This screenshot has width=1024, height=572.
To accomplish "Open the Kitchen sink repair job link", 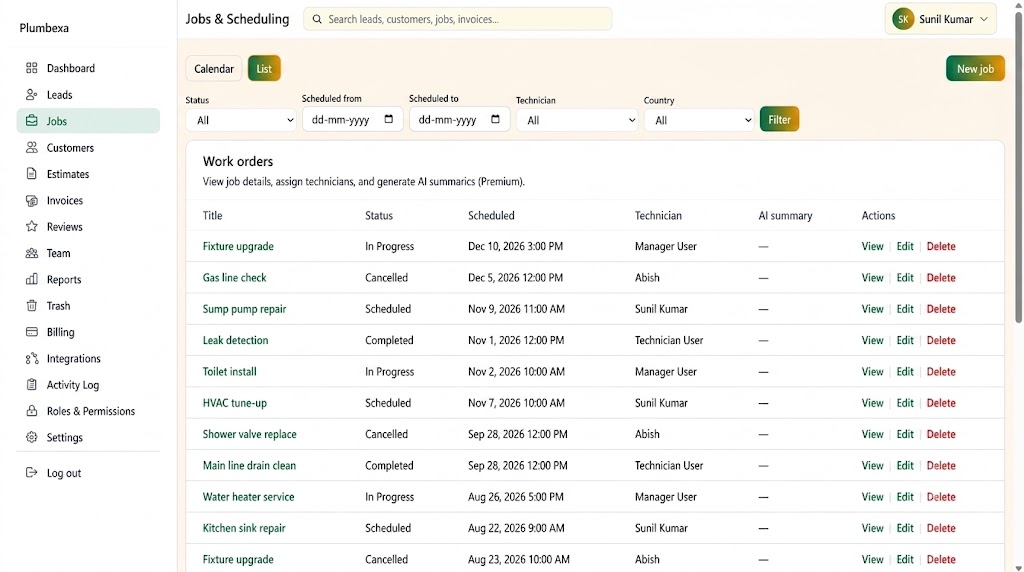I will 244,528.
